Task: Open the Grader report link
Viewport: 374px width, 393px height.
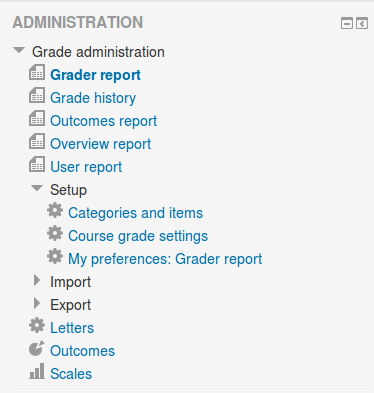Action: (95, 75)
